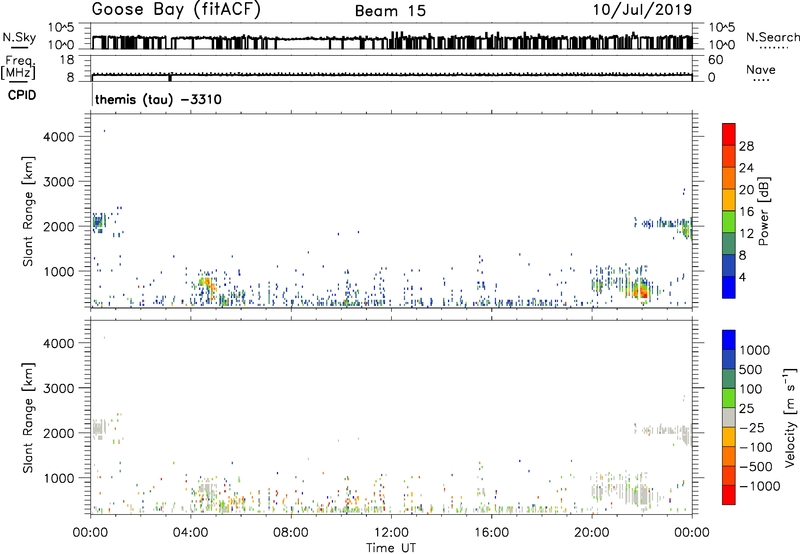
Task: Click the velocity colorbar tick '1000'
Action: click(755, 350)
